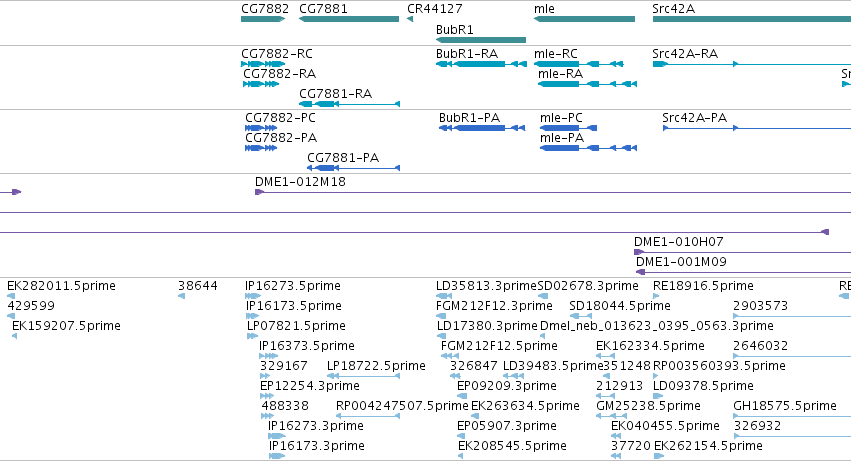Open the EK263634.5prime EST label
The width and height of the screenshot is (851, 461).
(x=525, y=406)
